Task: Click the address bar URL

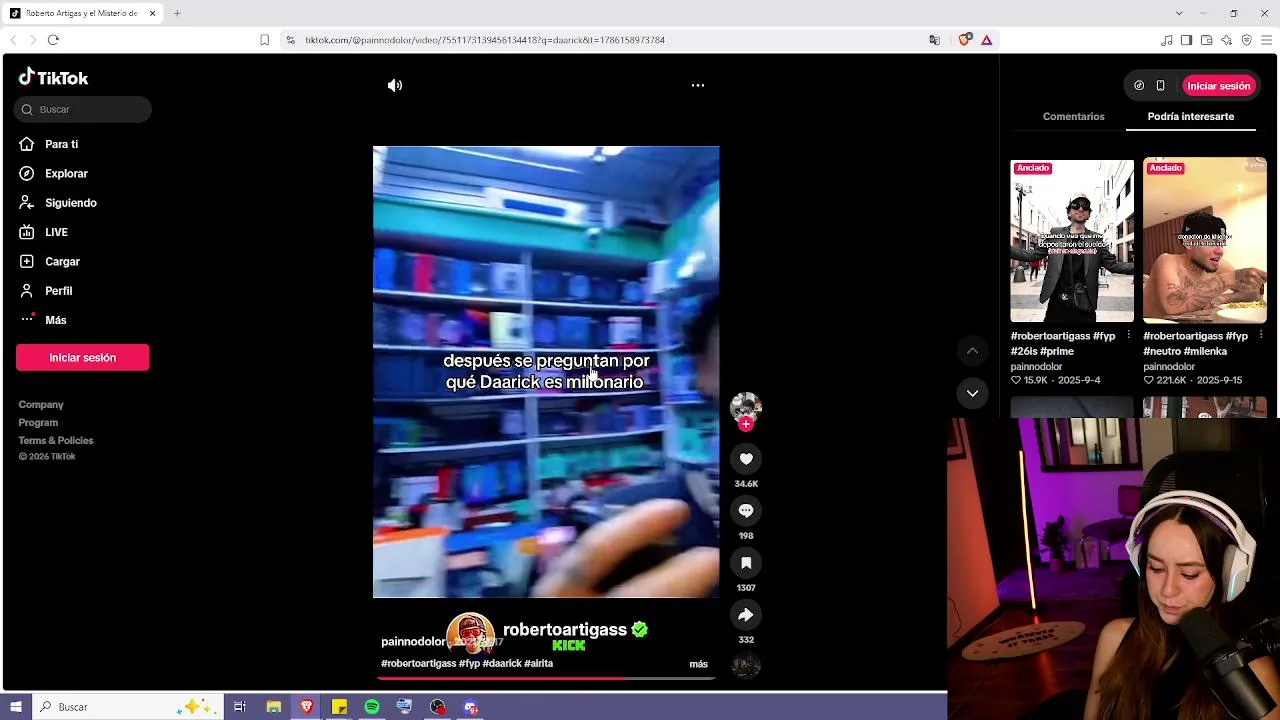Action: click(x=485, y=40)
